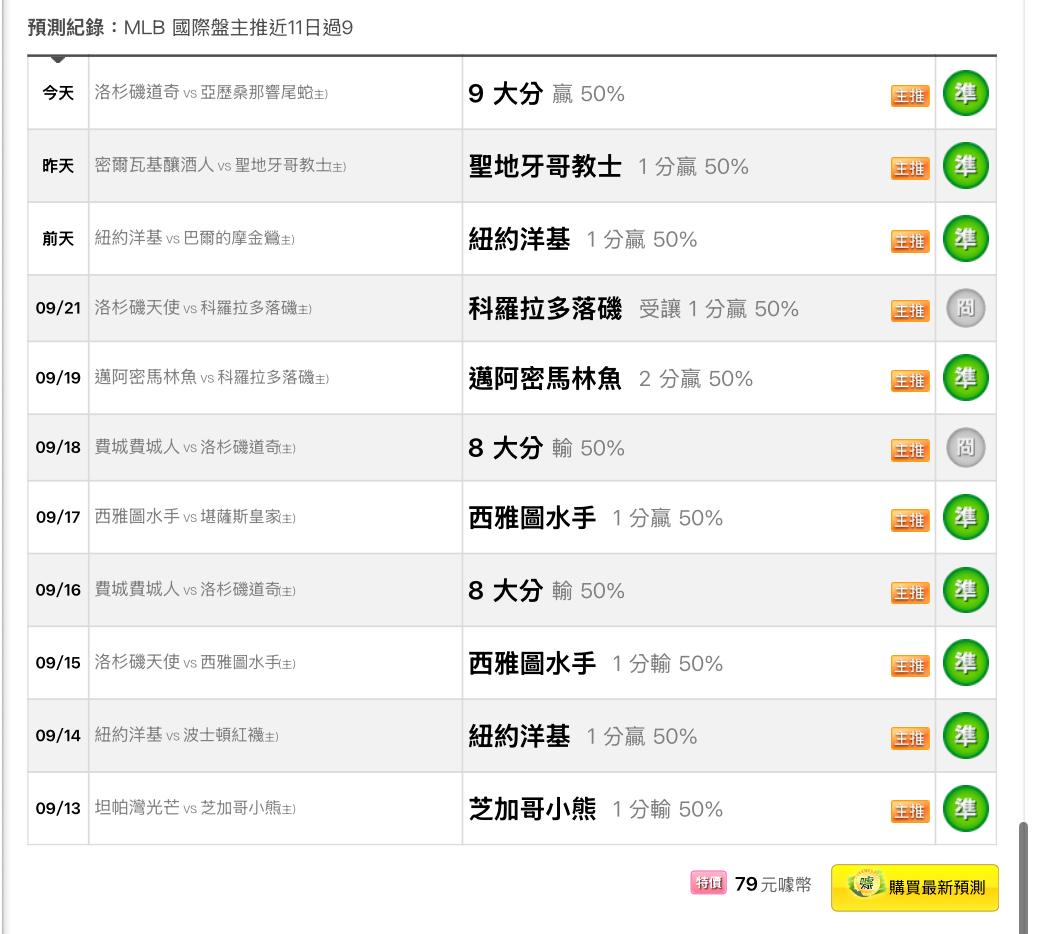Select the 前天 紐約洋基 1 分贏 prediction

click(x=583, y=239)
